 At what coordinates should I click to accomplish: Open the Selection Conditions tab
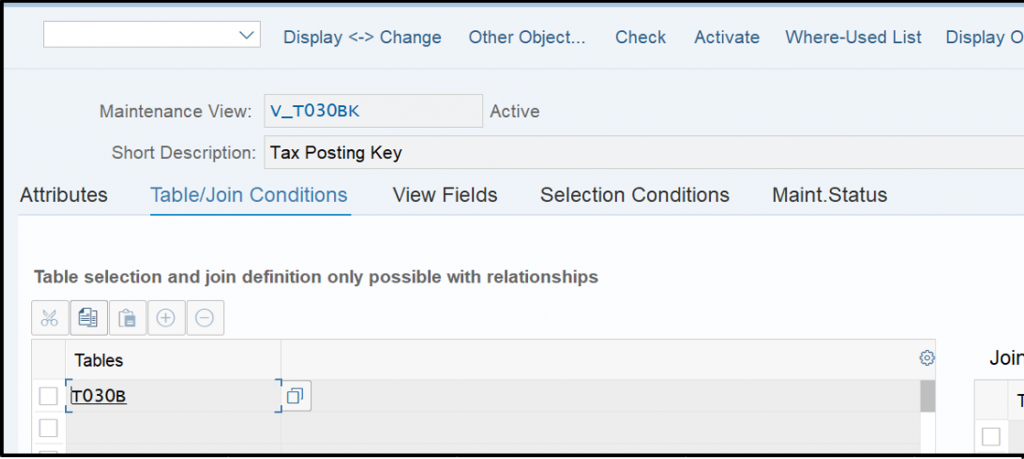coord(635,195)
